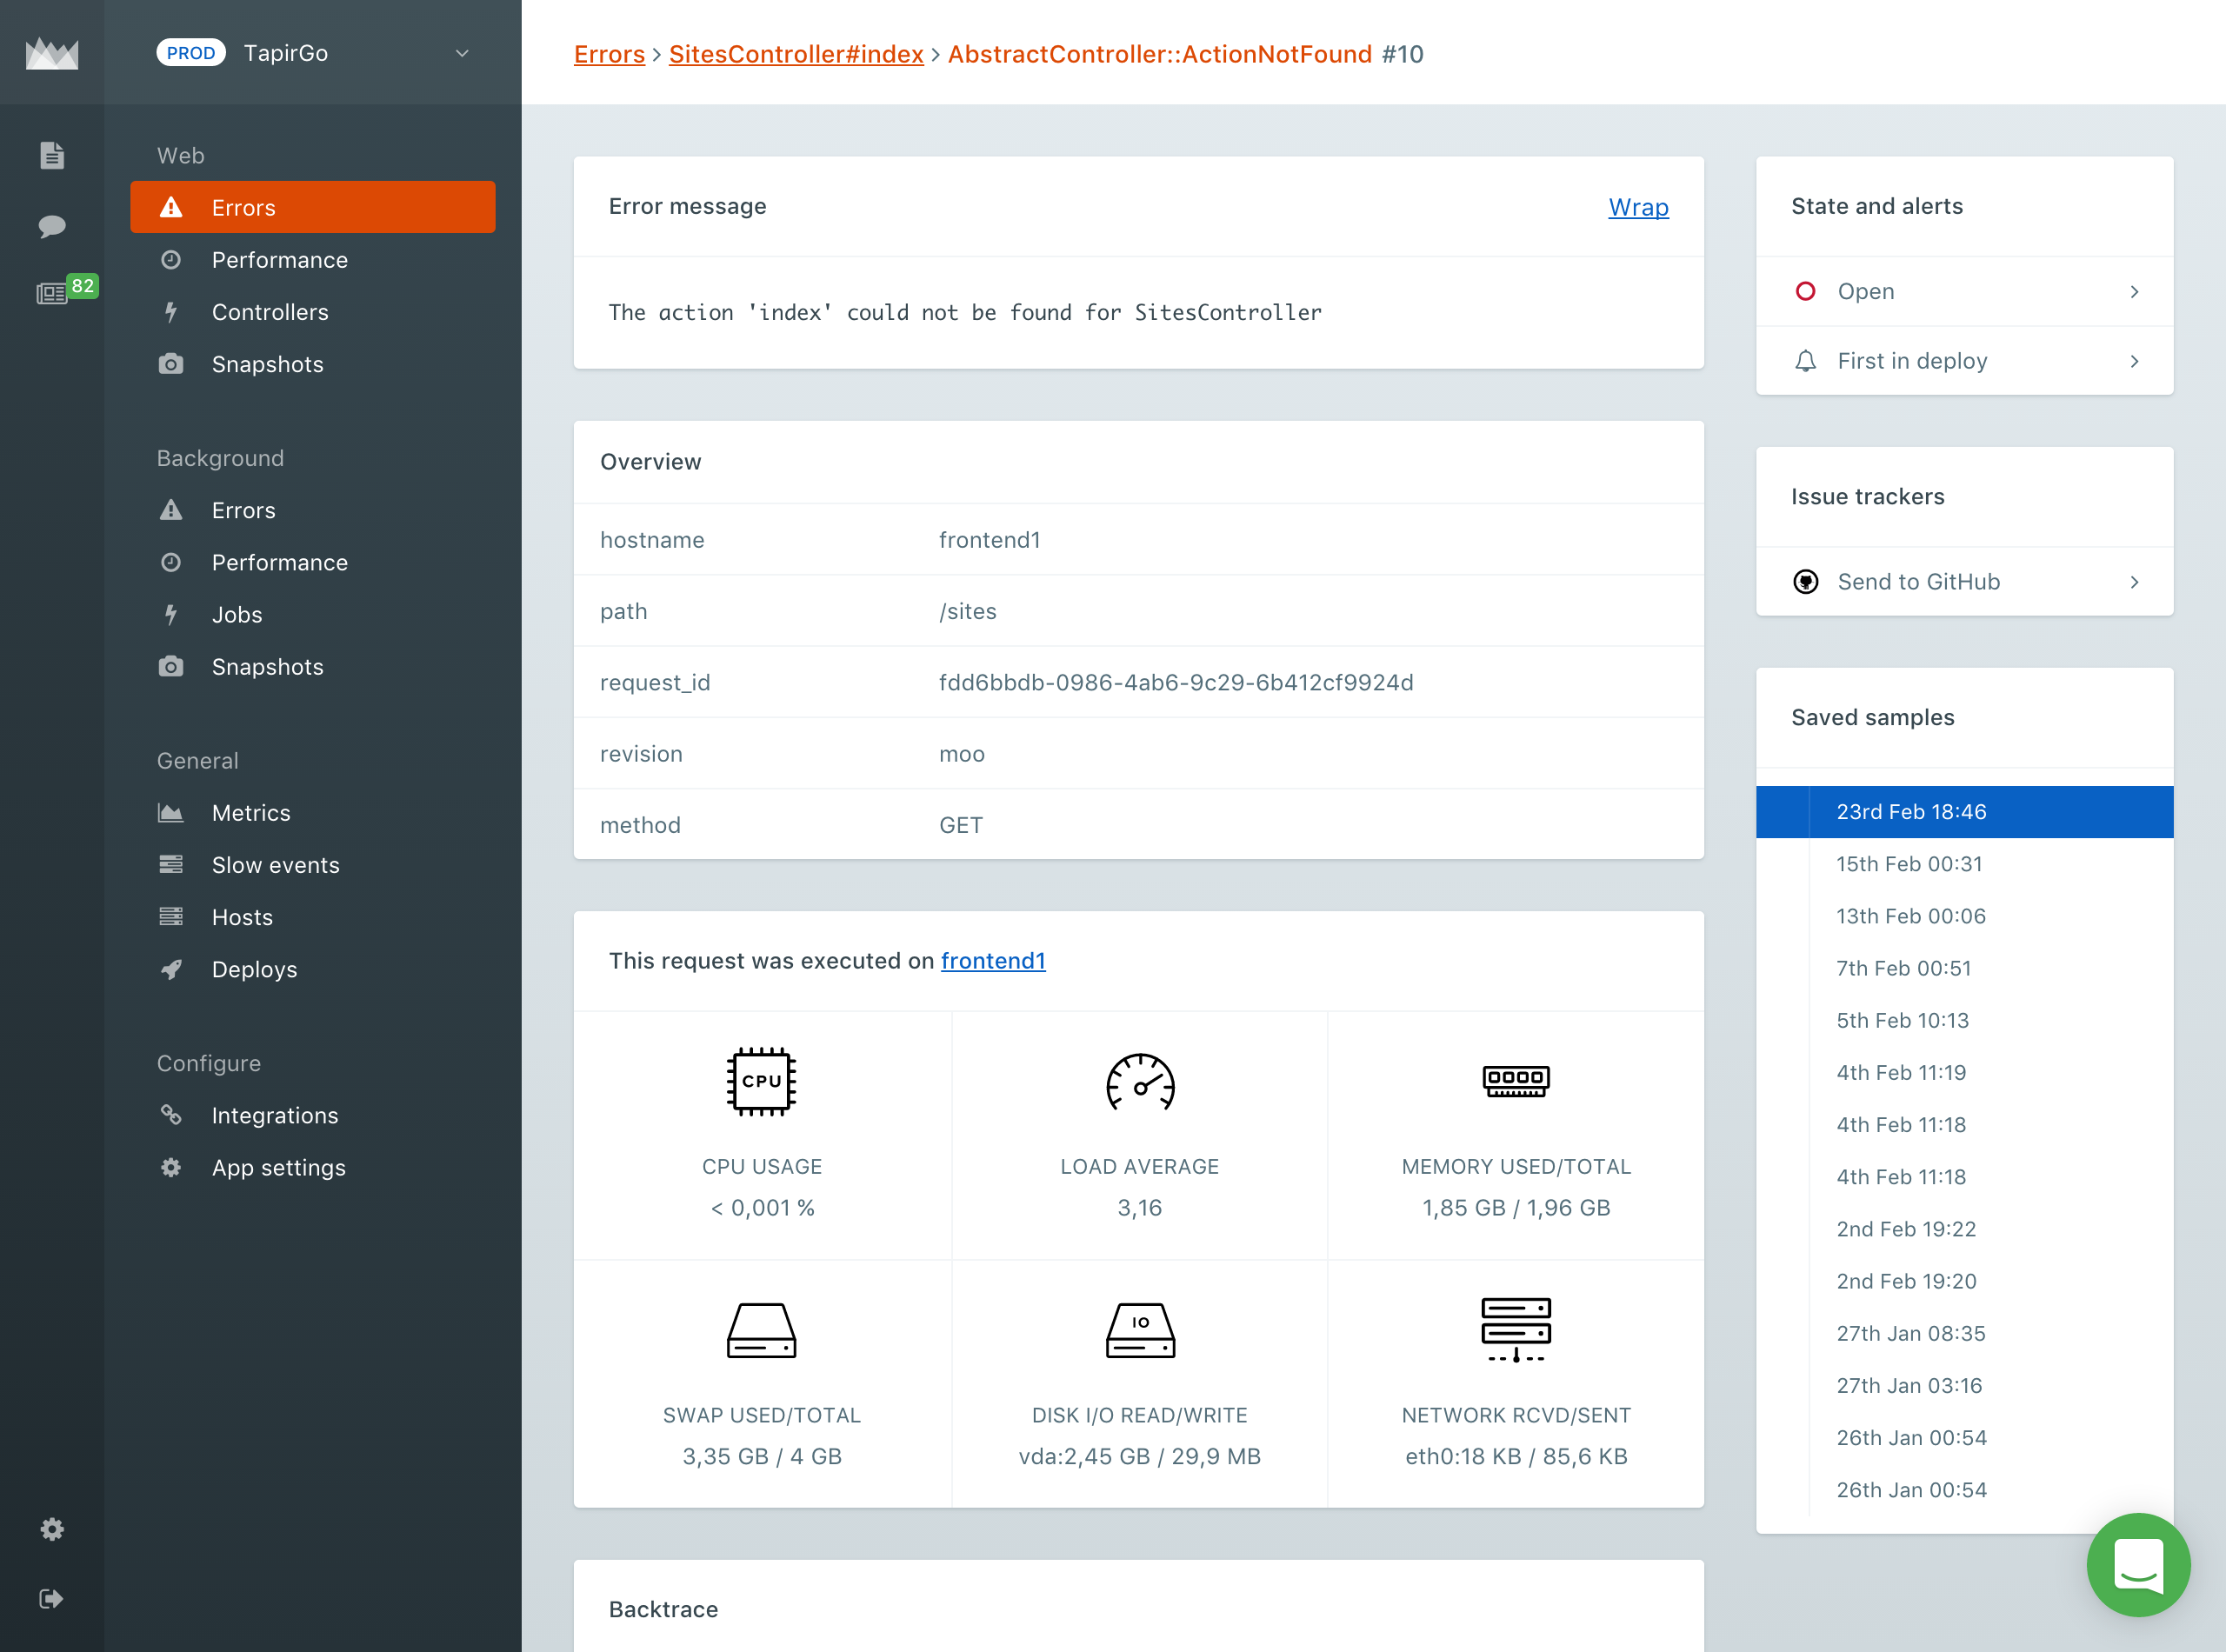Viewport: 2226px width, 1652px height.
Task: Open the green Intercom chat launcher
Action: pos(2138,1565)
